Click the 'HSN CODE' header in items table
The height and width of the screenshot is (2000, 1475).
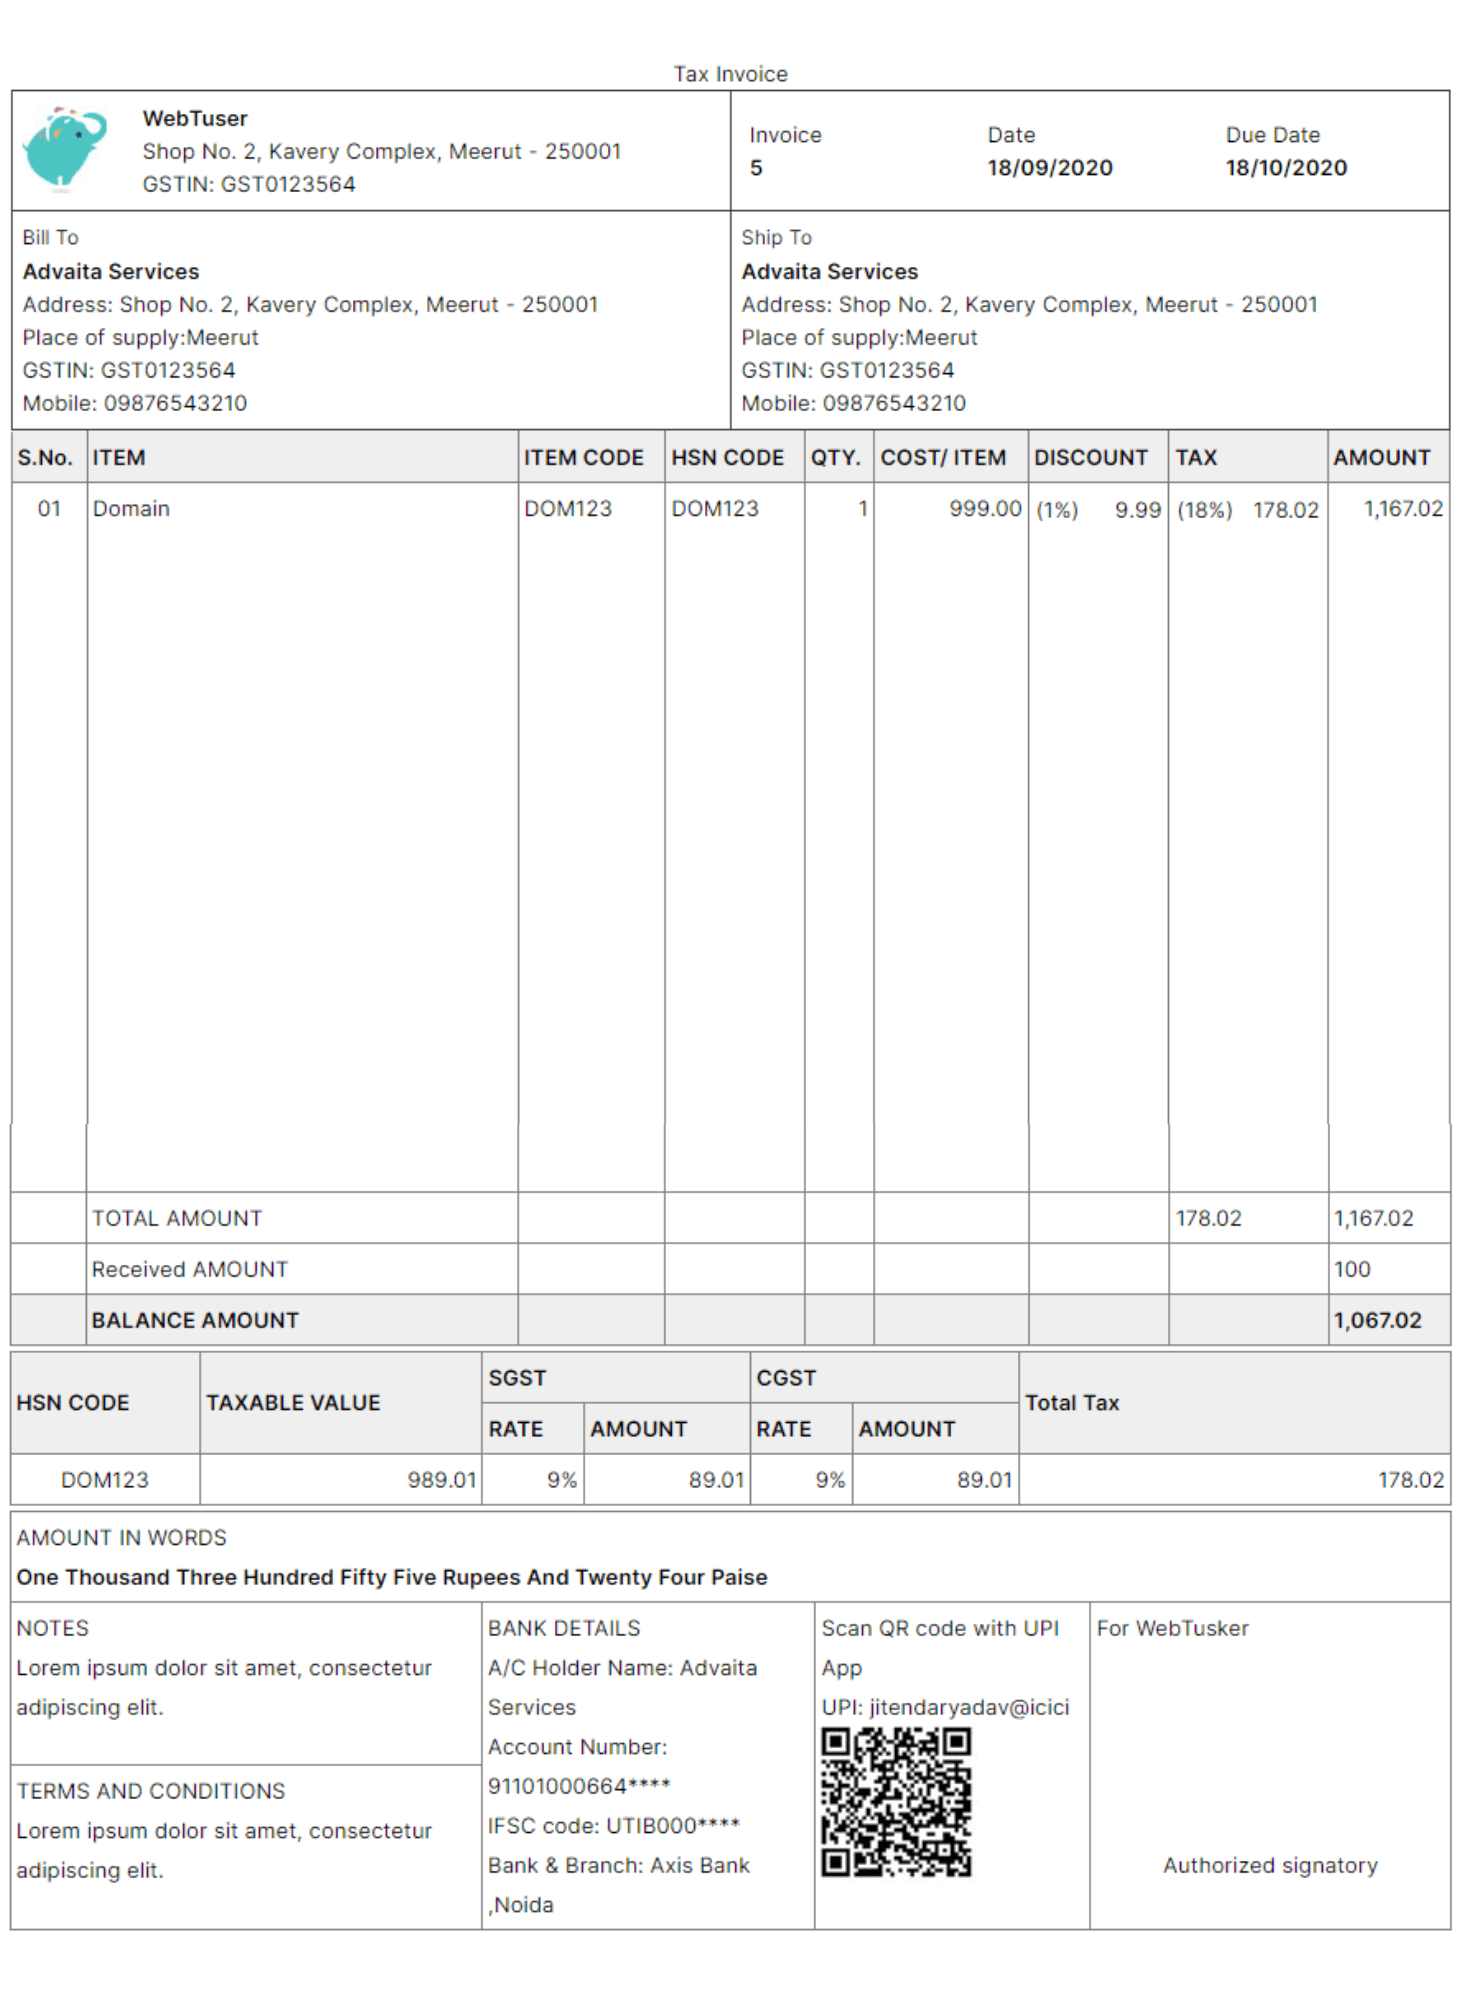728,458
